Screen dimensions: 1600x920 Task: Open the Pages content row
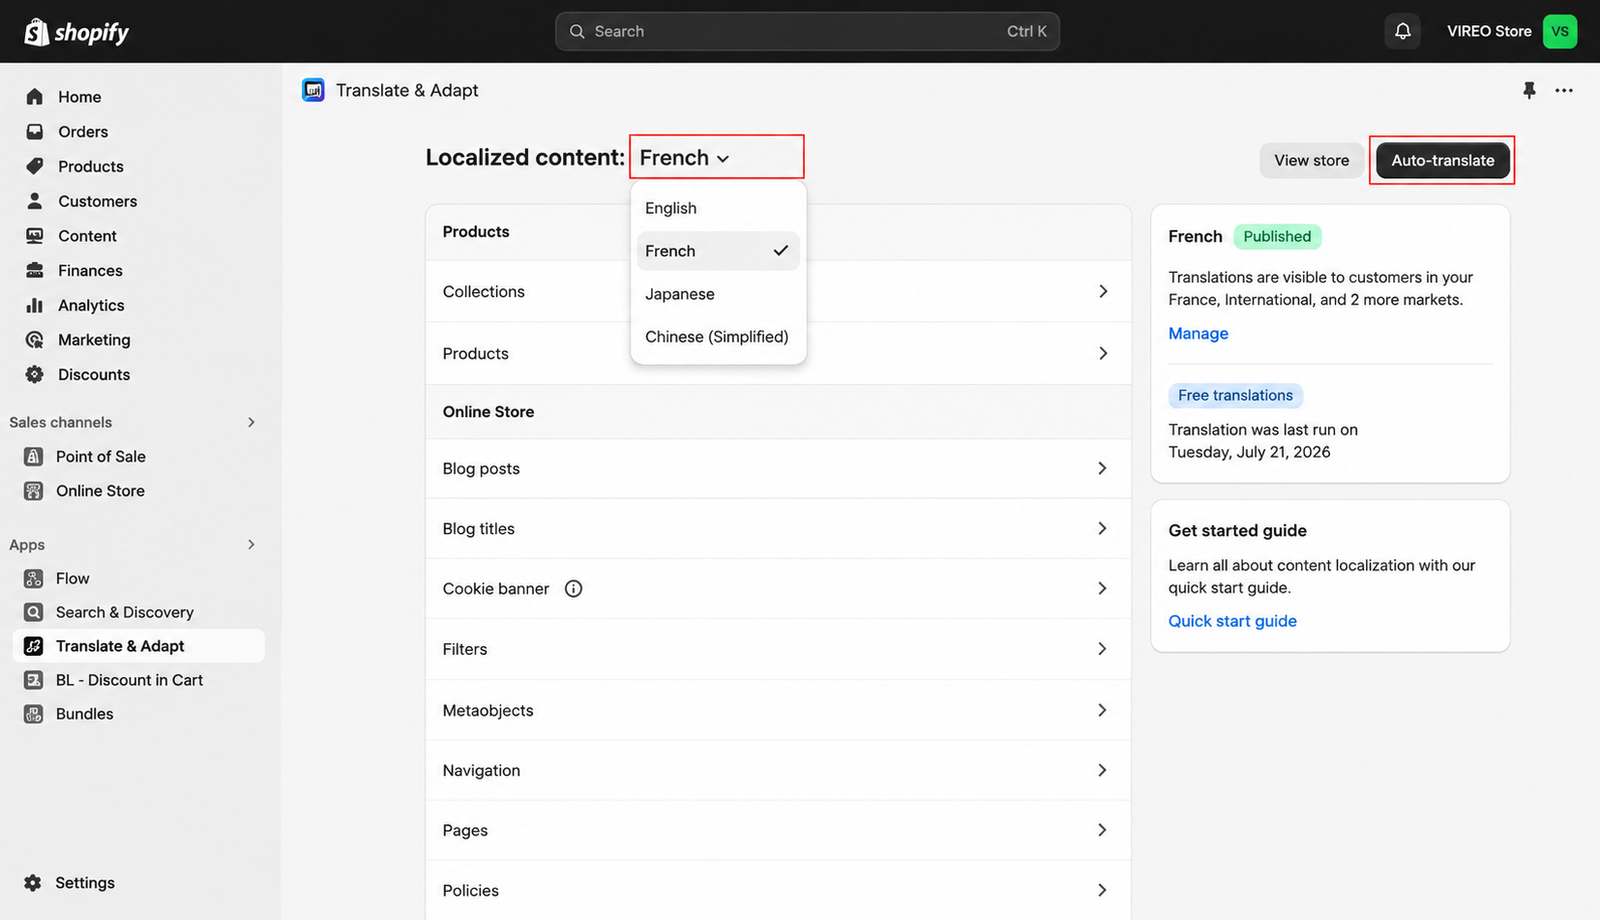point(778,830)
